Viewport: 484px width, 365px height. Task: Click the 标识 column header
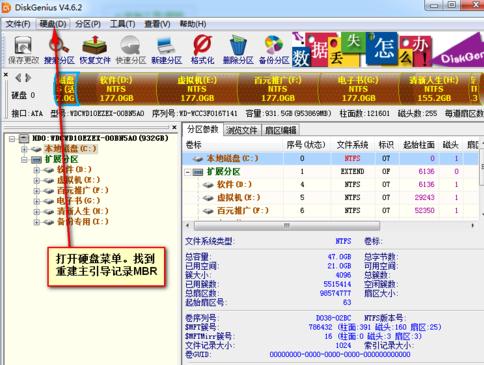point(386,145)
